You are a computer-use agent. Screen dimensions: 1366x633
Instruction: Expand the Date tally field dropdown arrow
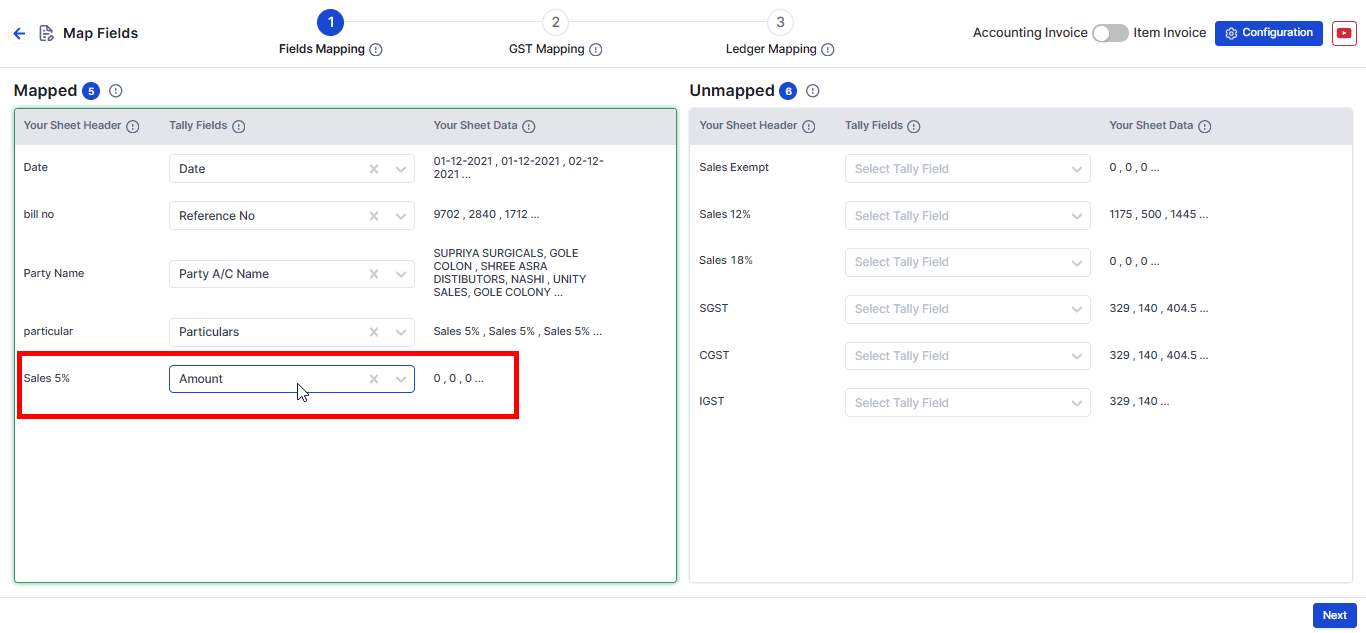pyautogui.click(x=401, y=169)
